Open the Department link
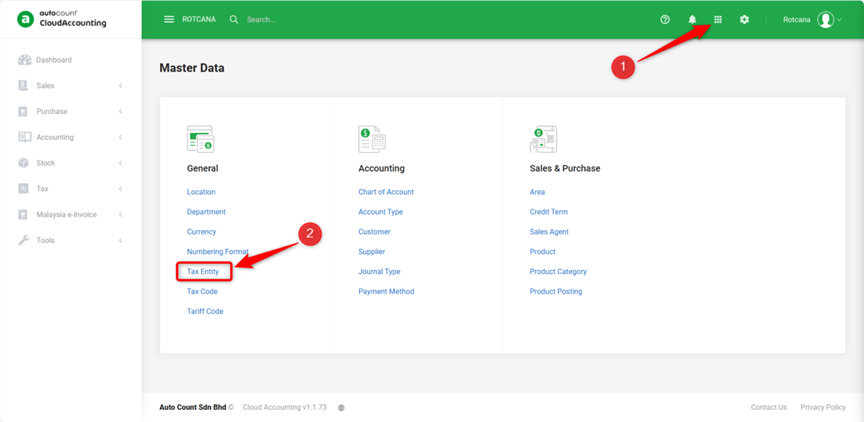This screenshot has width=864, height=422. (x=206, y=212)
